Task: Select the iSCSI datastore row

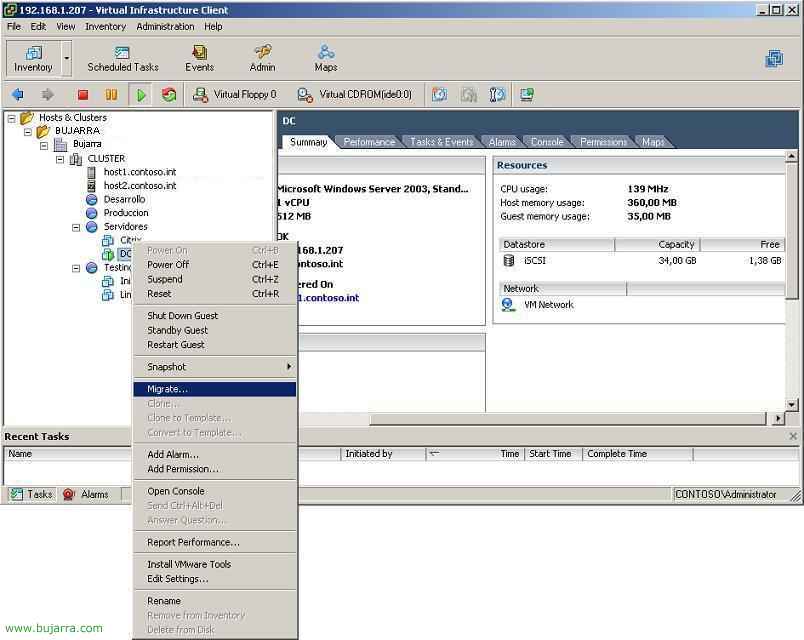Action: (641, 261)
